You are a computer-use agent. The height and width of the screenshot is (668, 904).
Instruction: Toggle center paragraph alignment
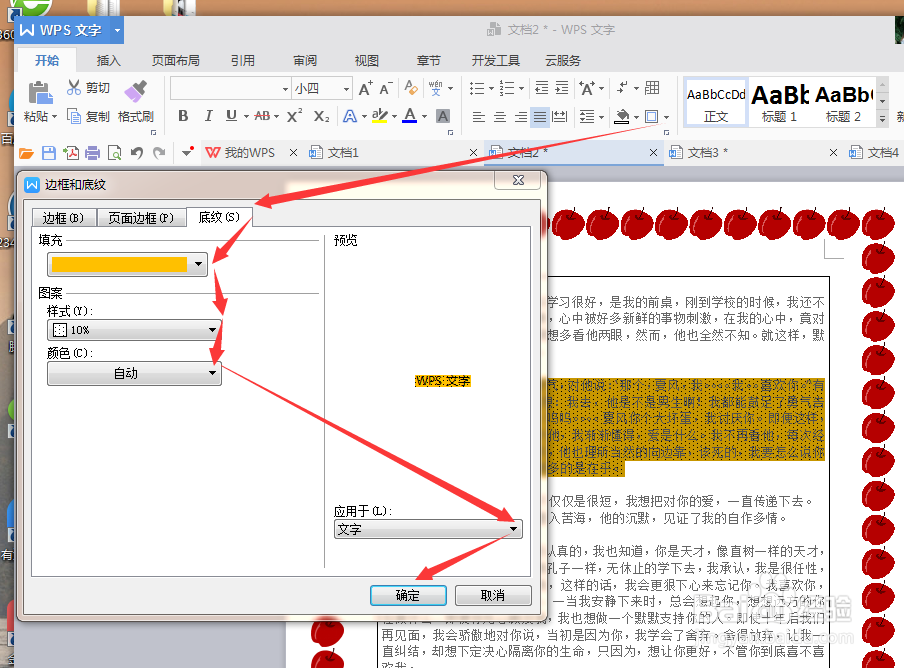click(499, 116)
